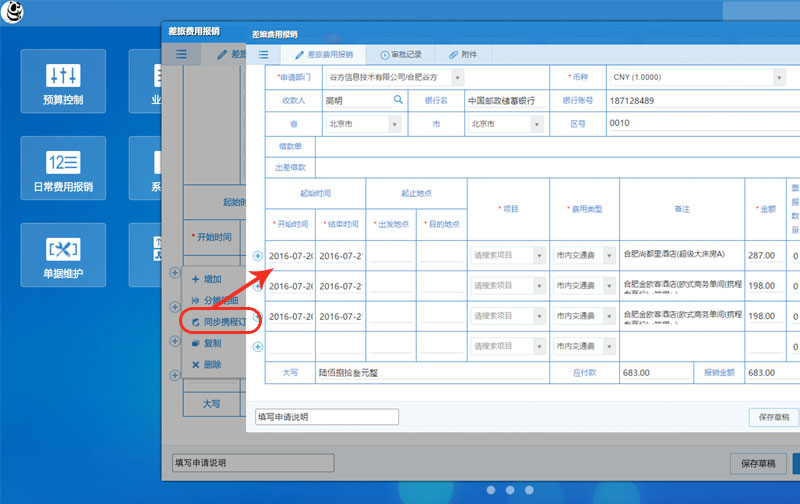Screen dimensions: 800x504
Task: Click the 银行名 中国邮政储蓄银行 field
Action: 507,101
